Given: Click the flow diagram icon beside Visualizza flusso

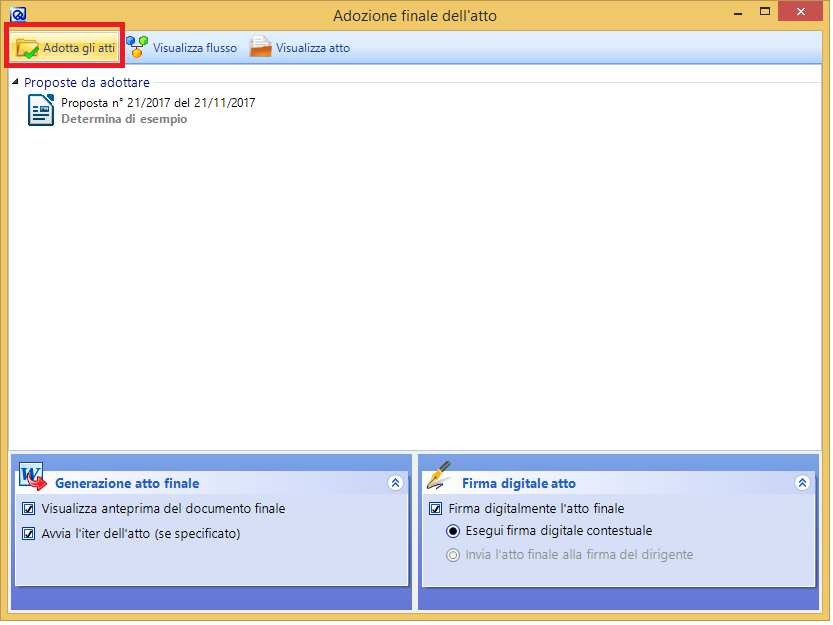Looking at the screenshot, I should tap(137, 47).
